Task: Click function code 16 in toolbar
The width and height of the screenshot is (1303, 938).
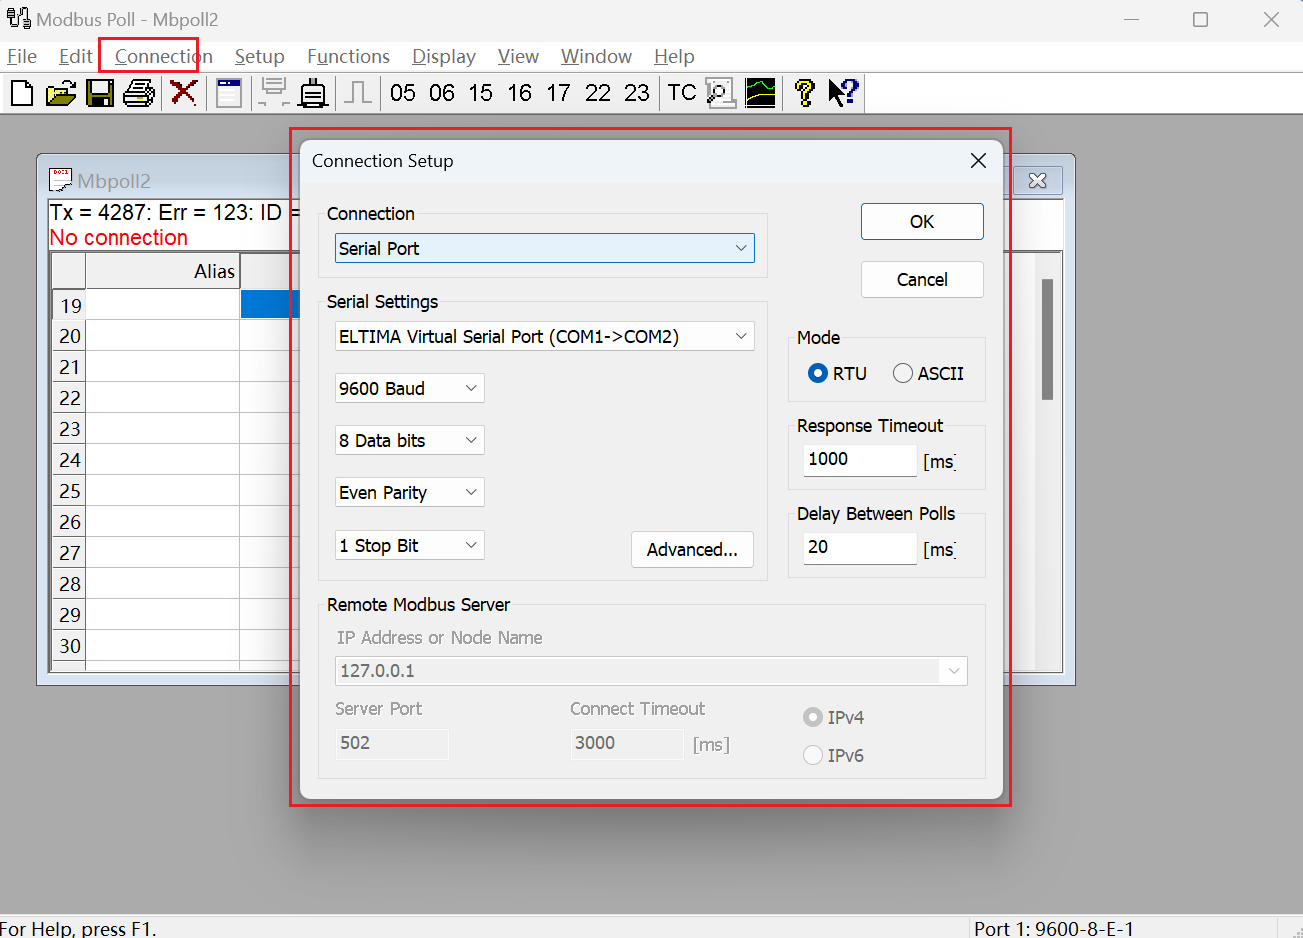Action: coord(519,93)
